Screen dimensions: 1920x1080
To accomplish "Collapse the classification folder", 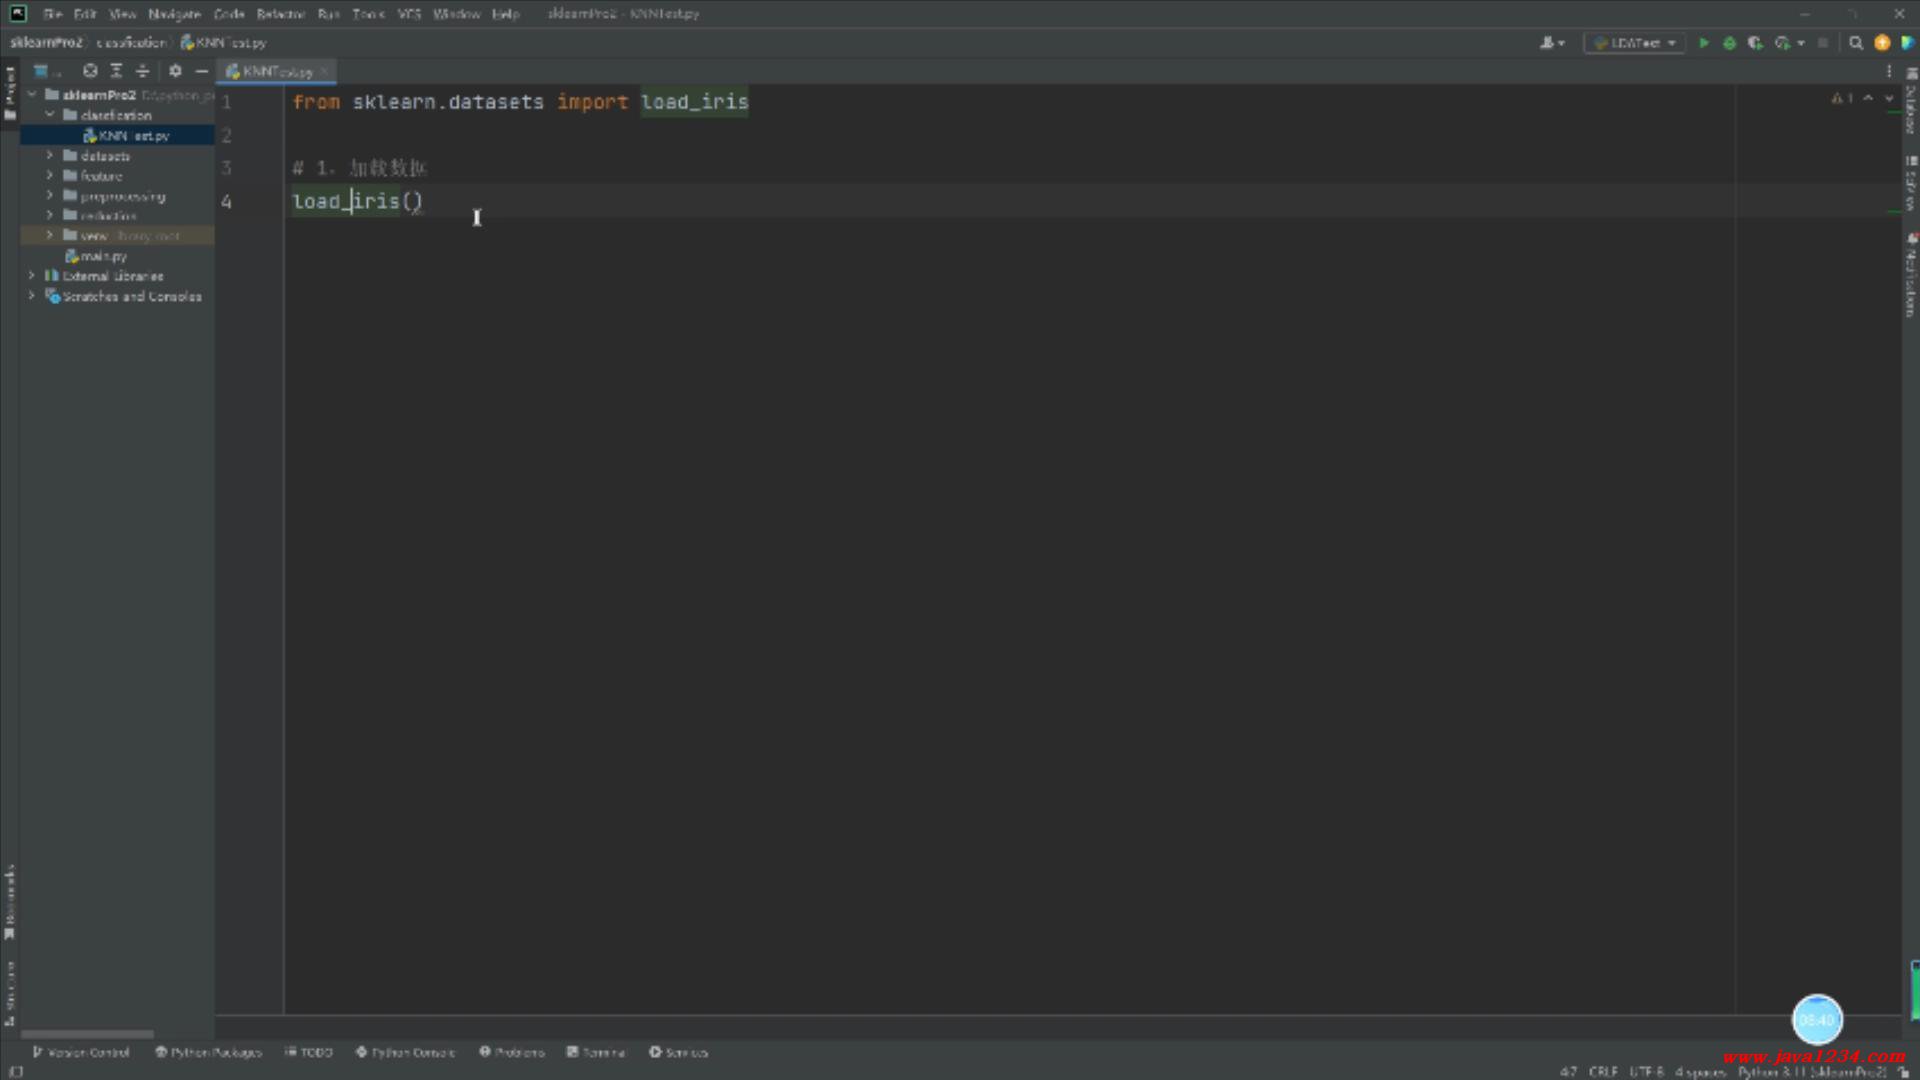I will click(49, 115).
